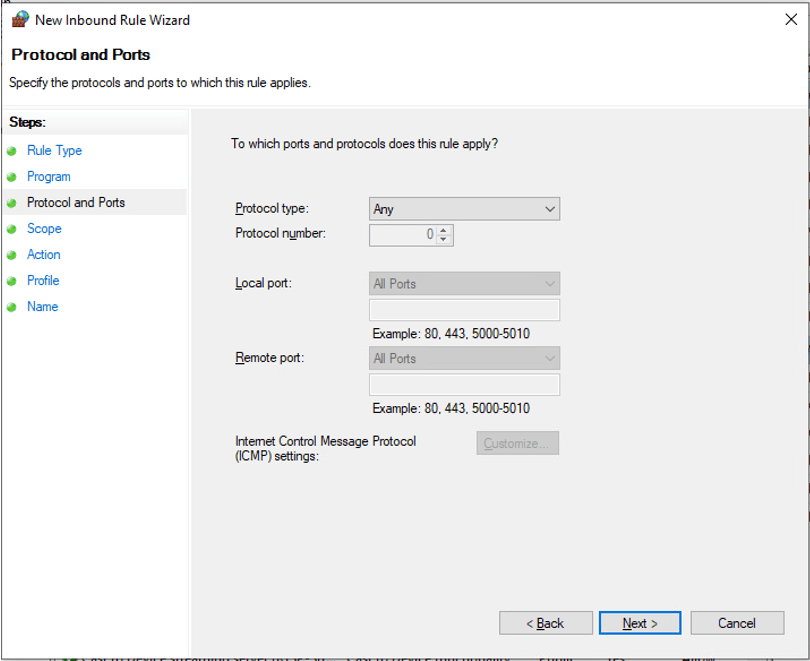Click the ICMP Customize button
The image size is (810, 661).
click(x=518, y=443)
